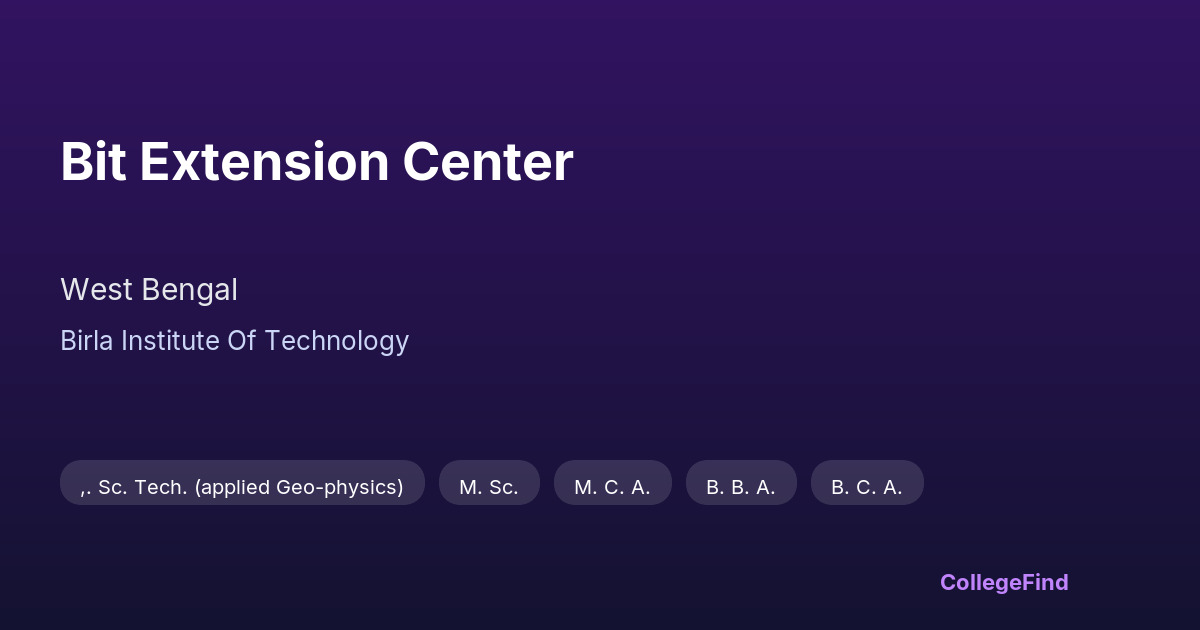The image size is (1200, 630).
Task: Click the "Find" part of the CollegeFind logo
Action: [x=1046, y=582]
